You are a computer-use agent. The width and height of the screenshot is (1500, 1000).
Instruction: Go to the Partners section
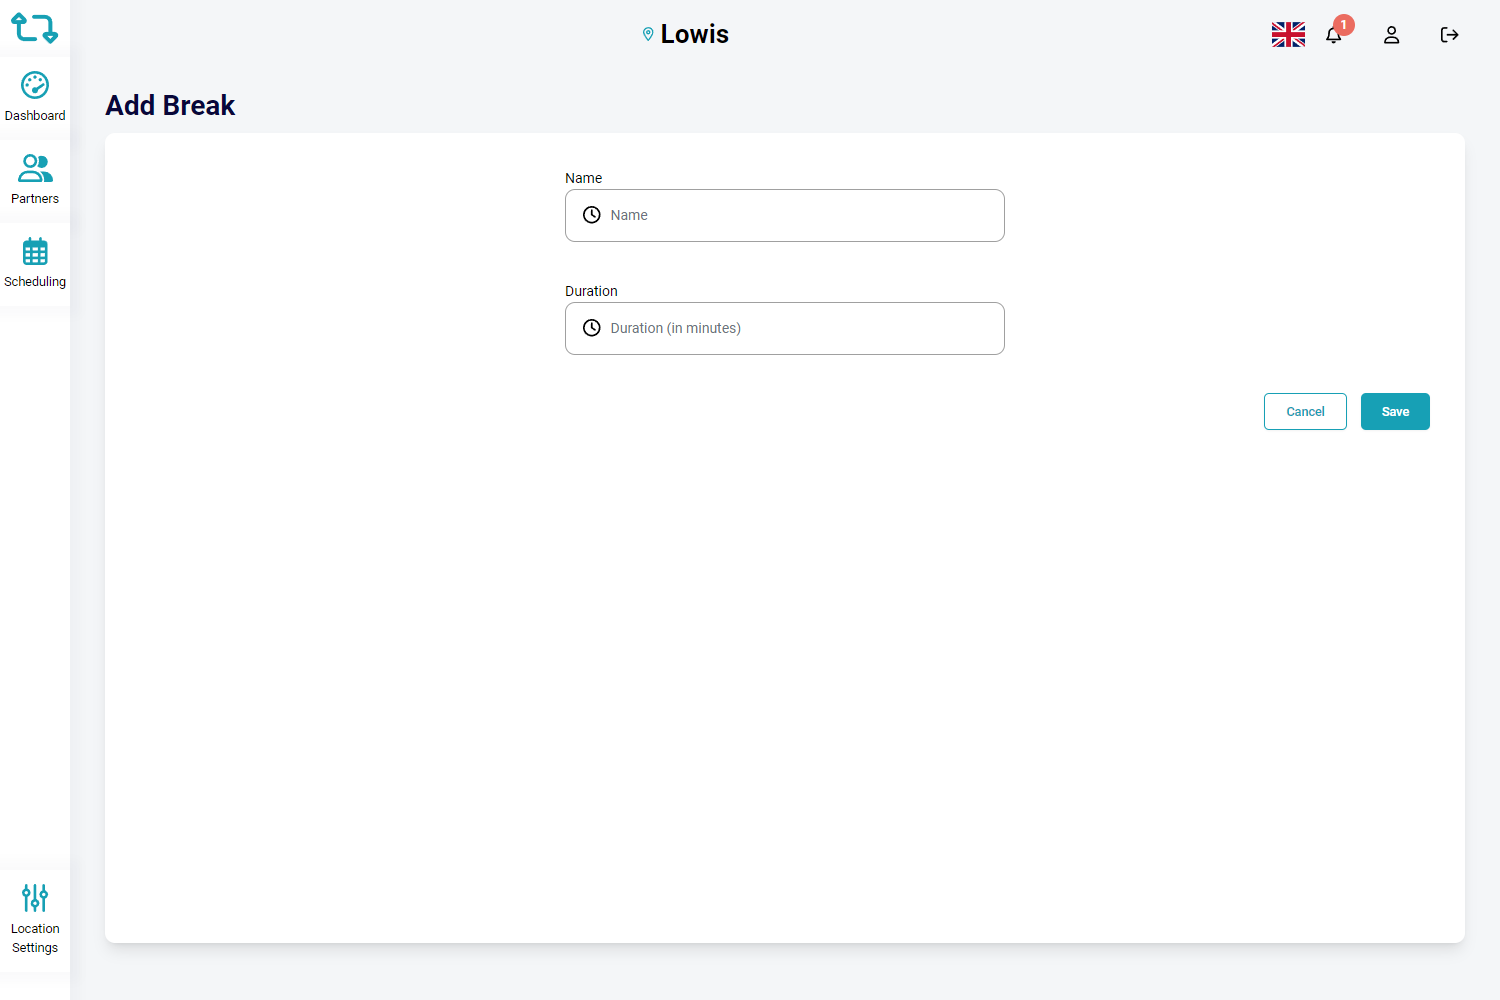point(35,180)
